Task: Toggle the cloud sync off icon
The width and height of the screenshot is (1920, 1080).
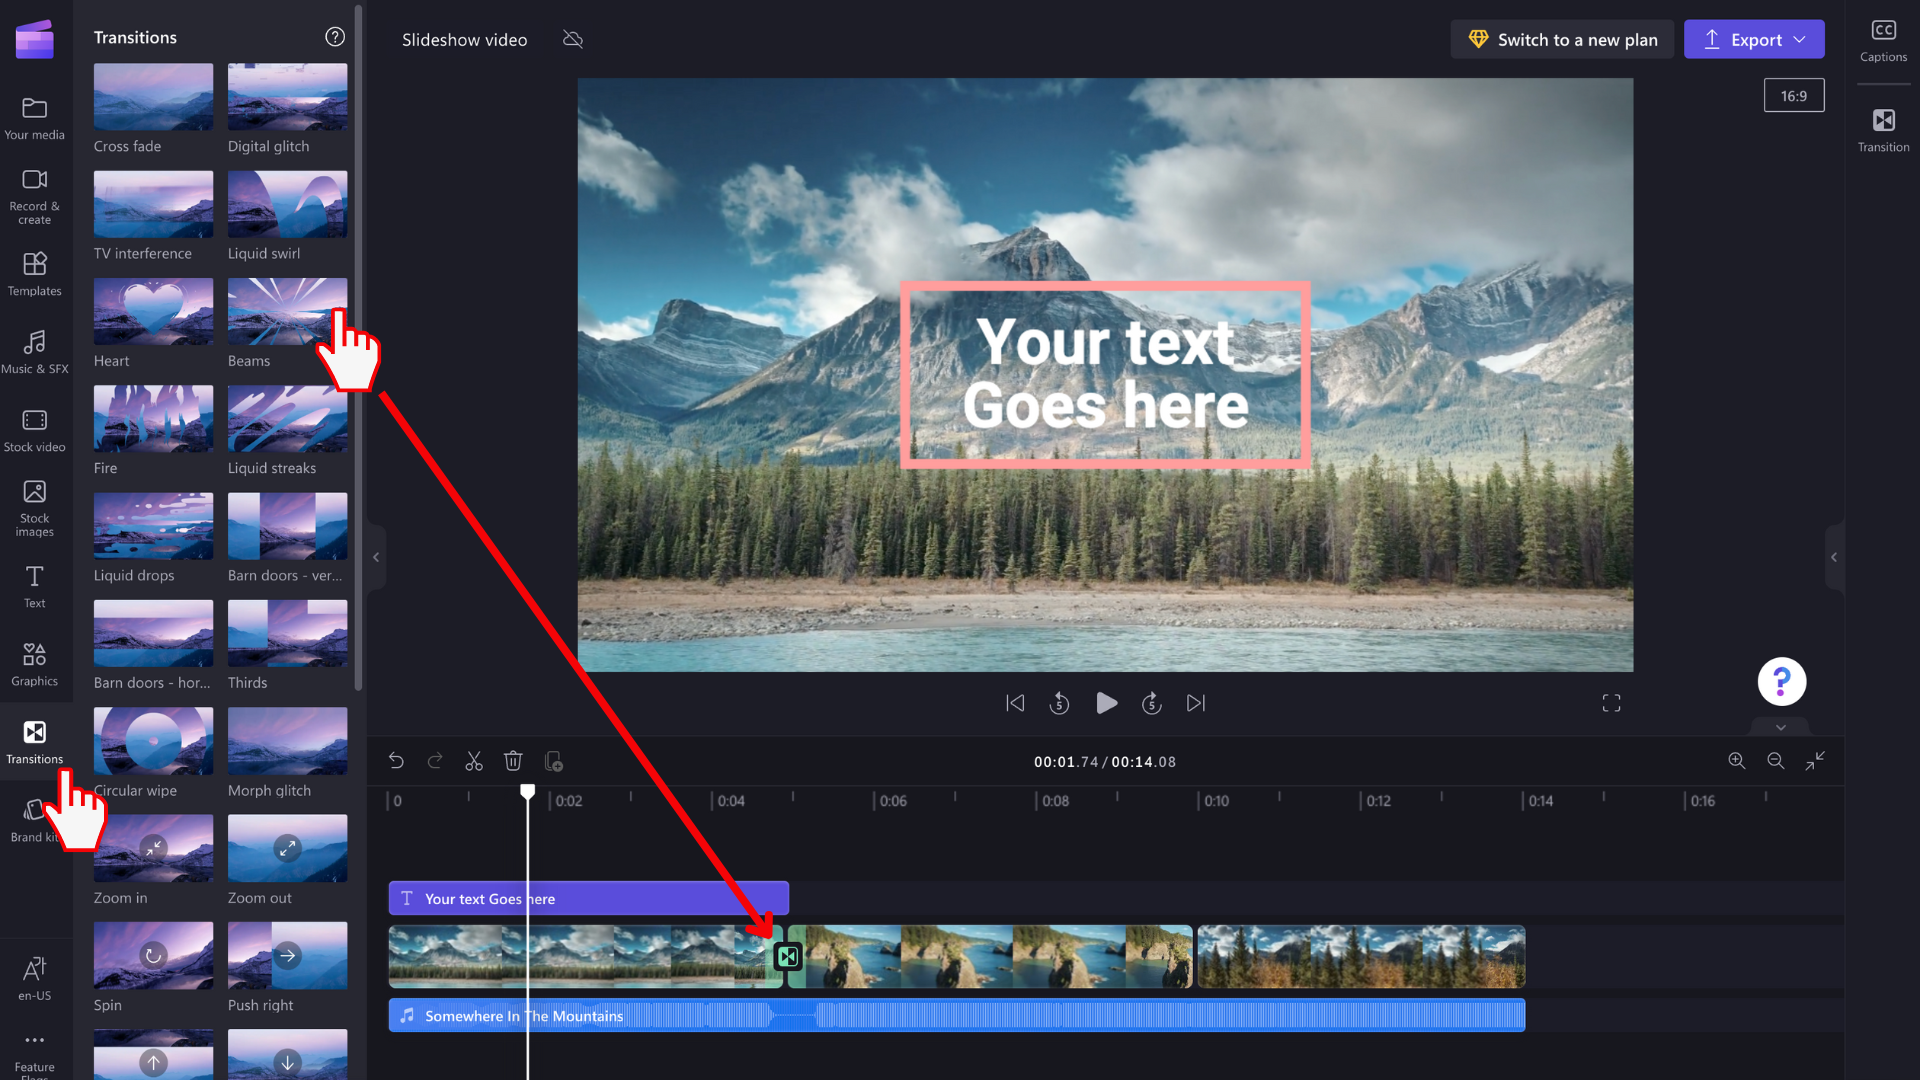Action: [x=573, y=40]
